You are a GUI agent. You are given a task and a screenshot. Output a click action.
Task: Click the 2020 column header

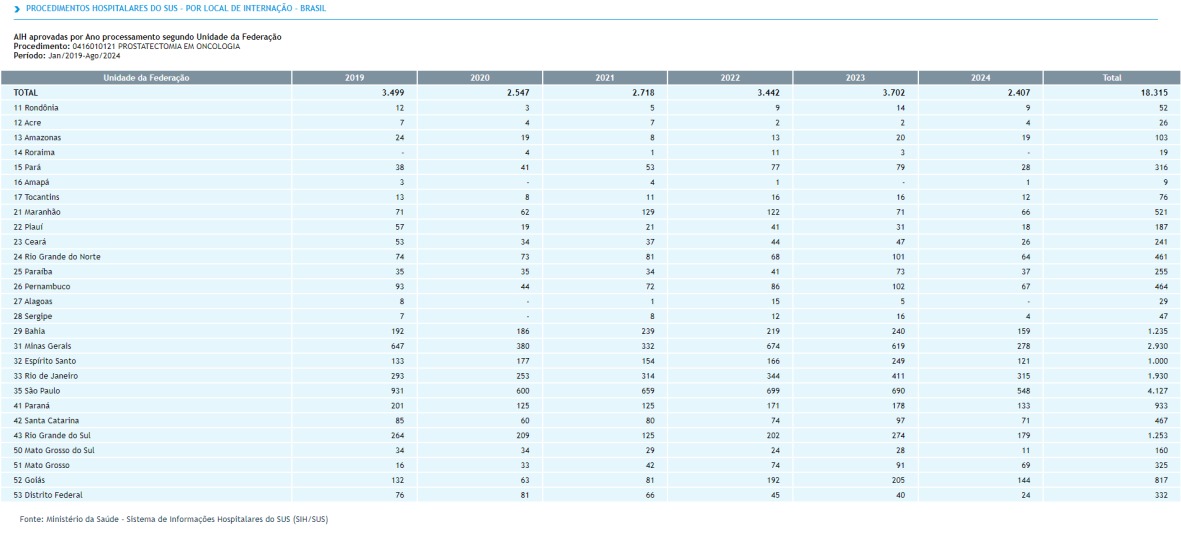tap(479, 77)
